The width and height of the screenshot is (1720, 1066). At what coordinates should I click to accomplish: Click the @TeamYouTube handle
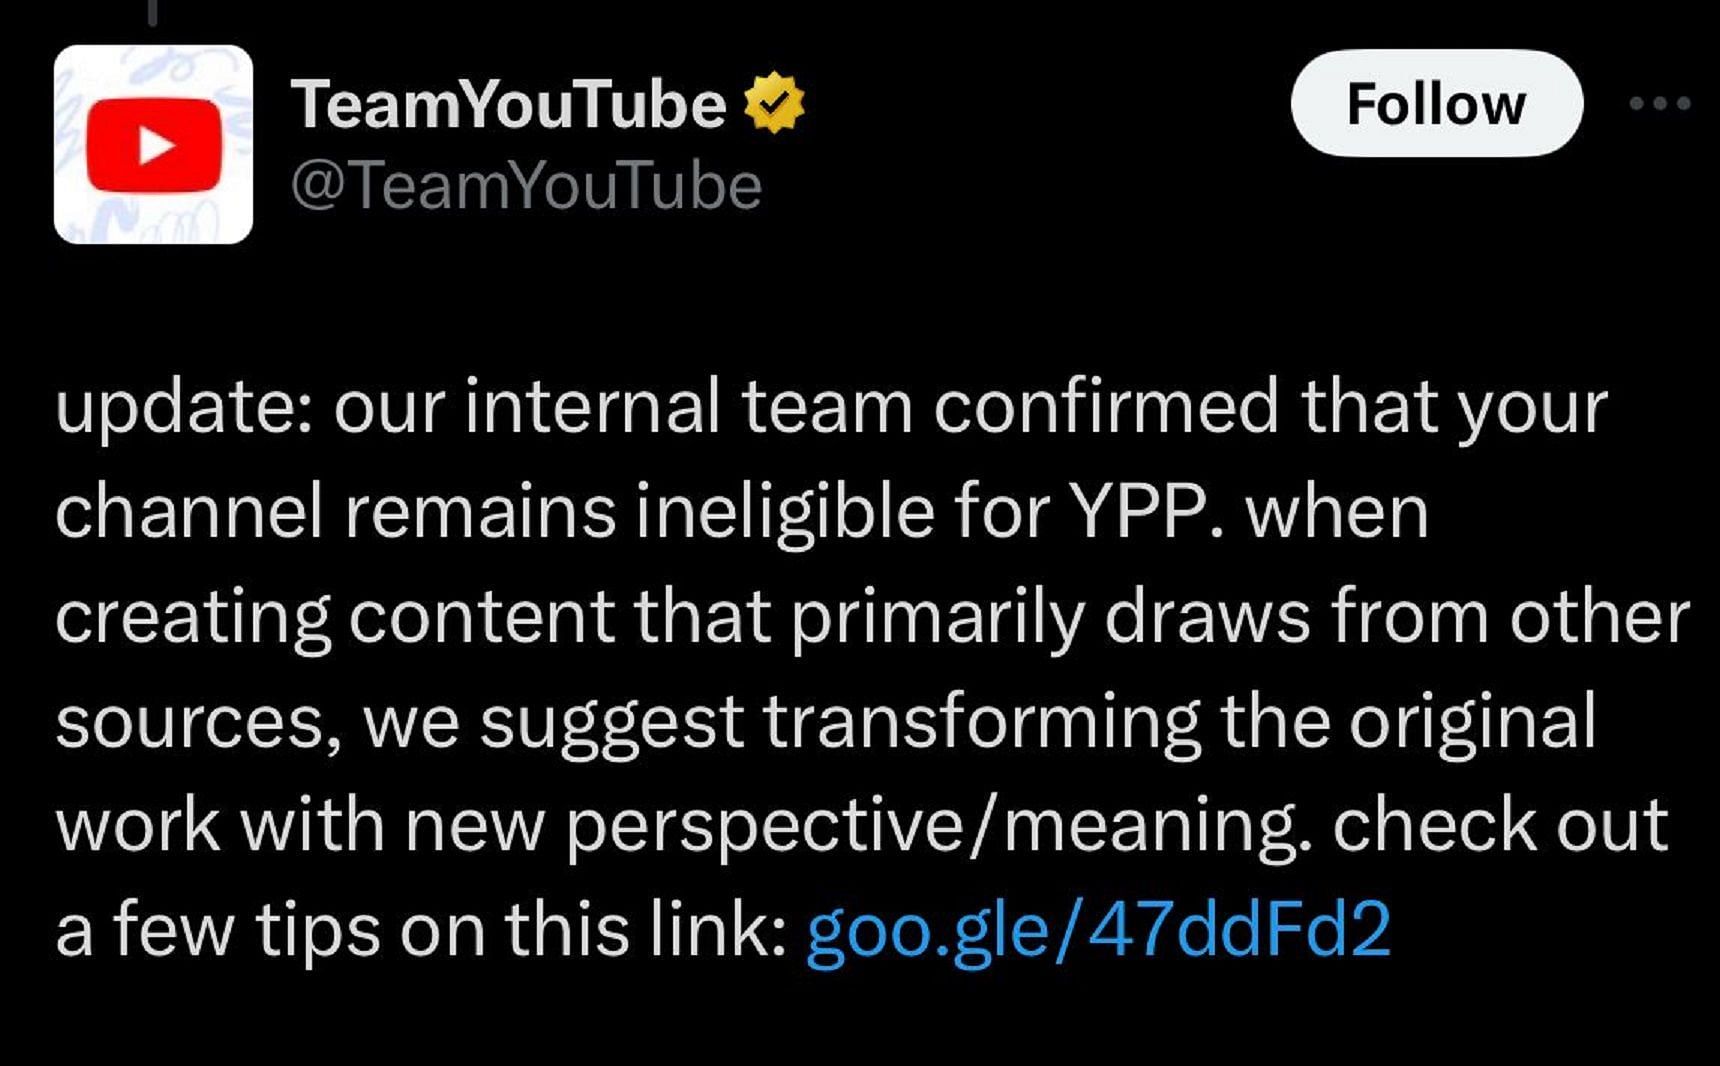526,186
